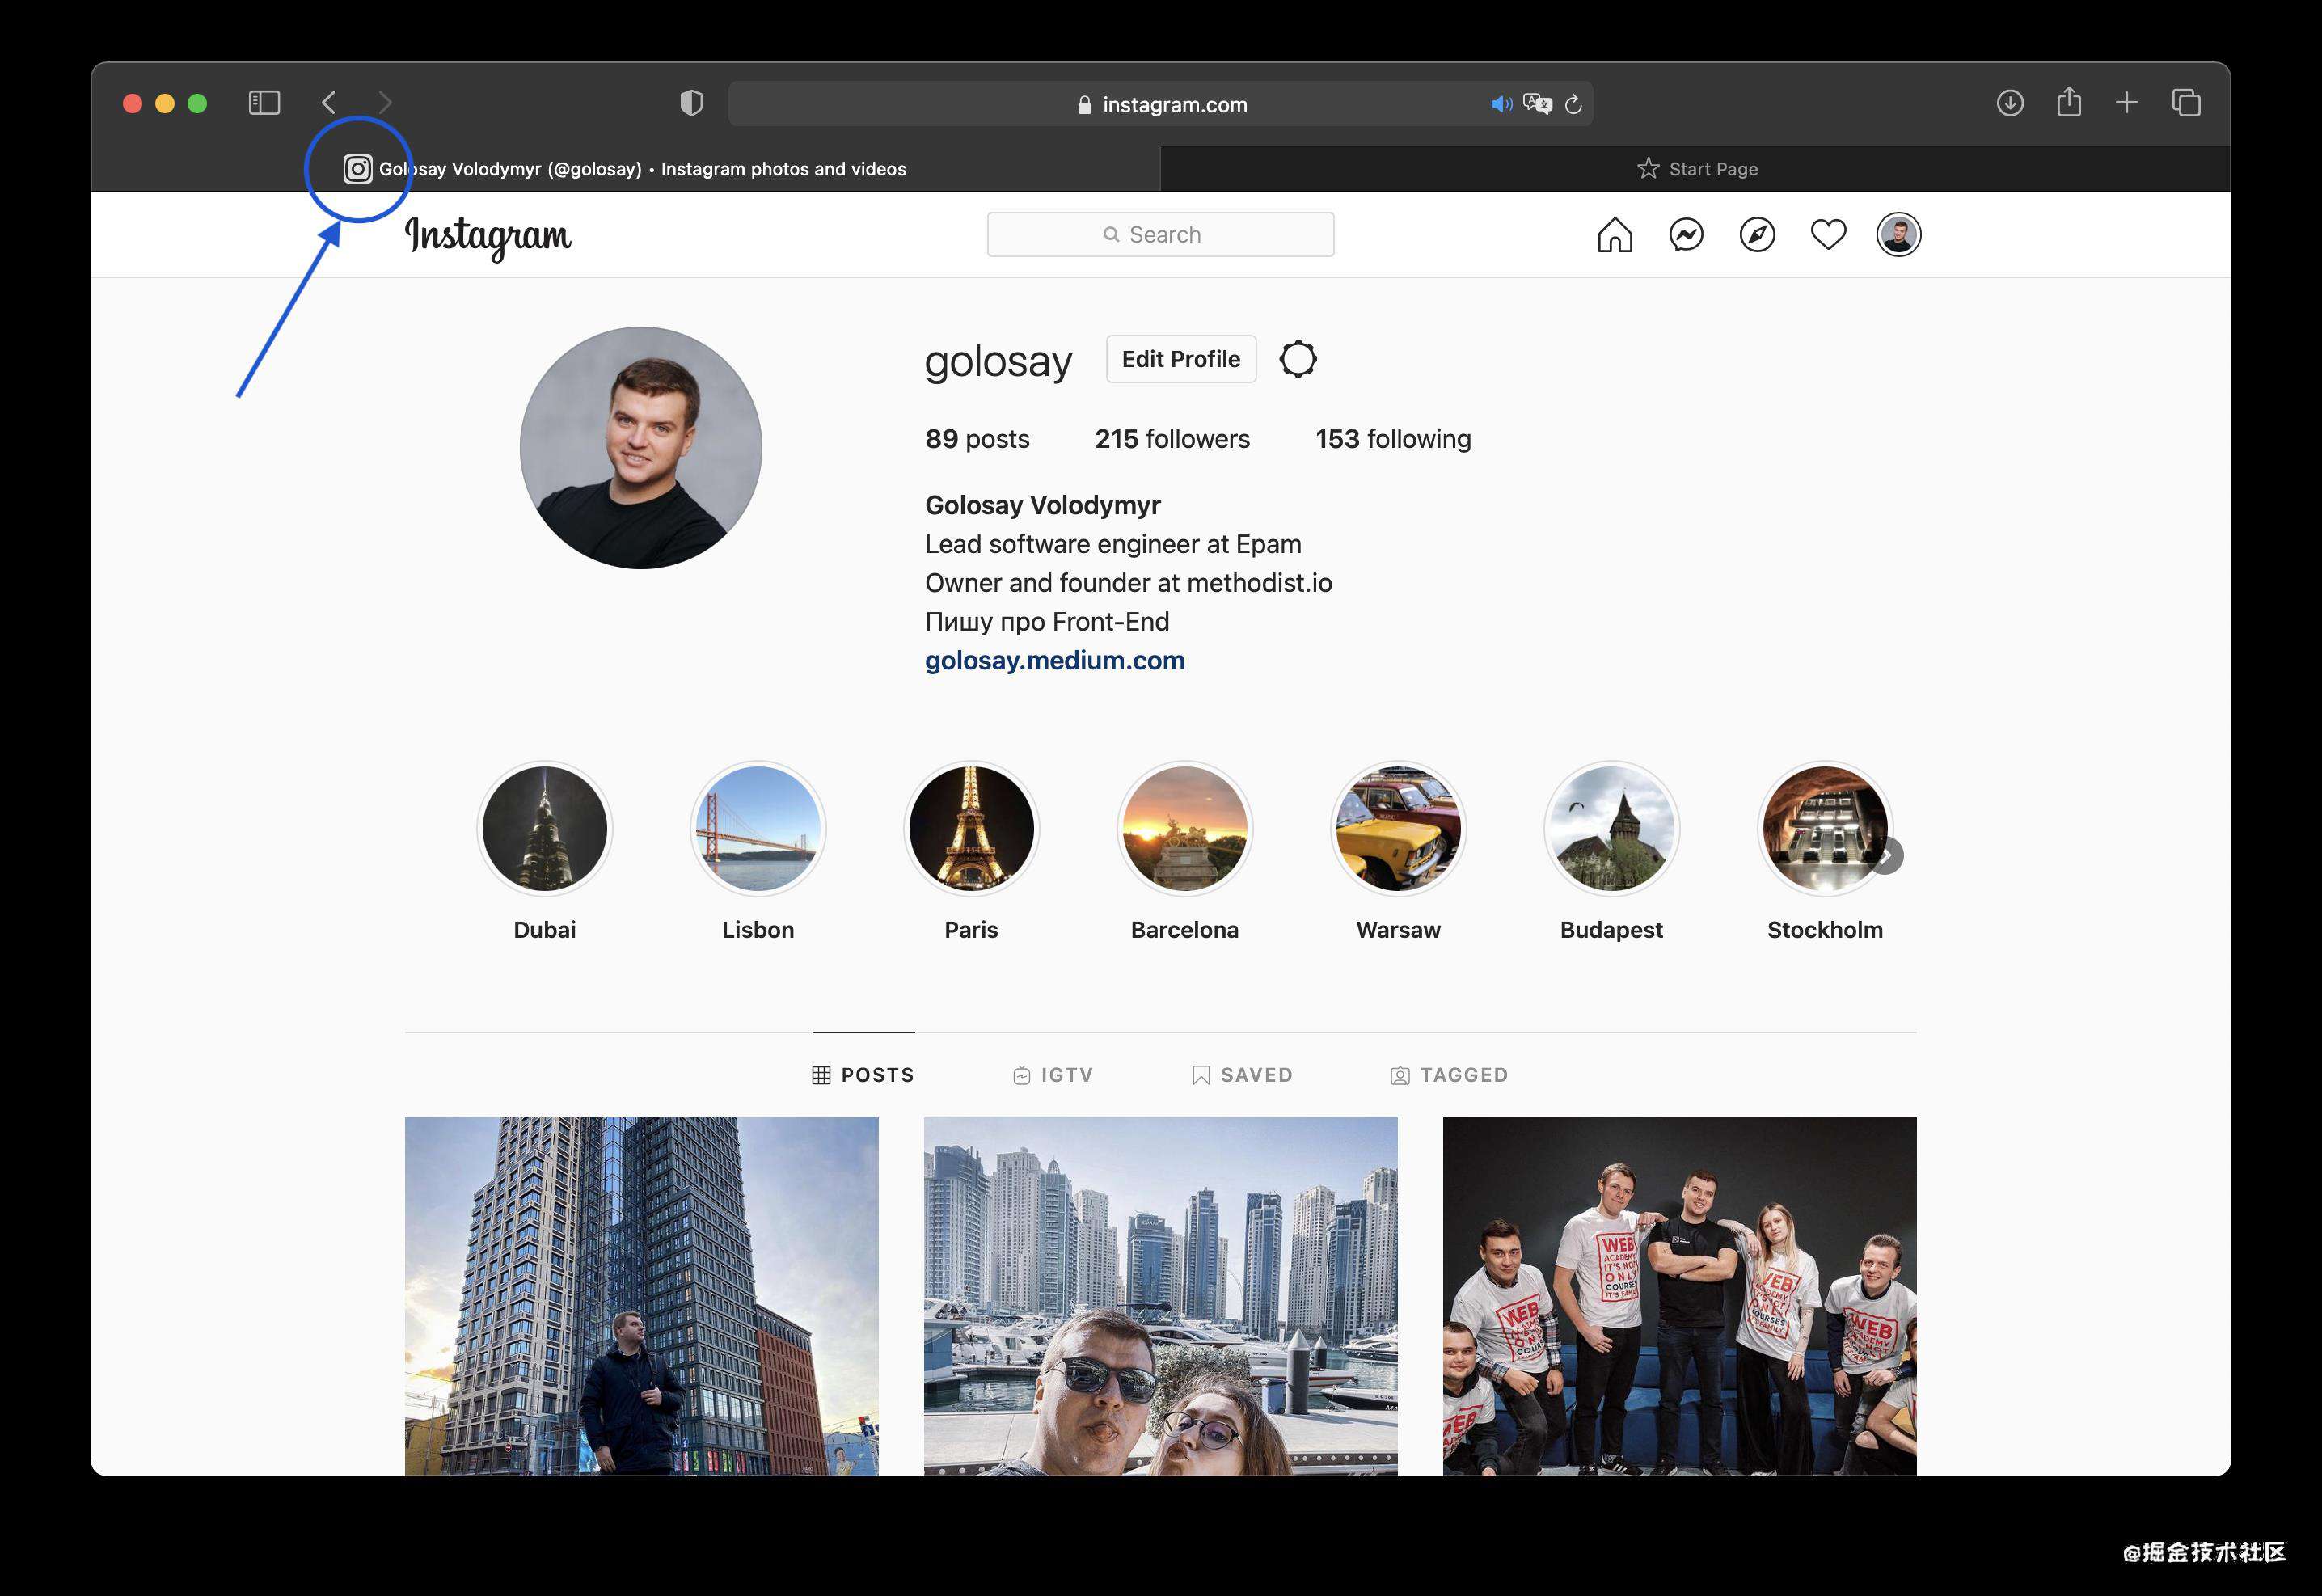
Task: Open the Paris story highlight
Action: click(971, 829)
